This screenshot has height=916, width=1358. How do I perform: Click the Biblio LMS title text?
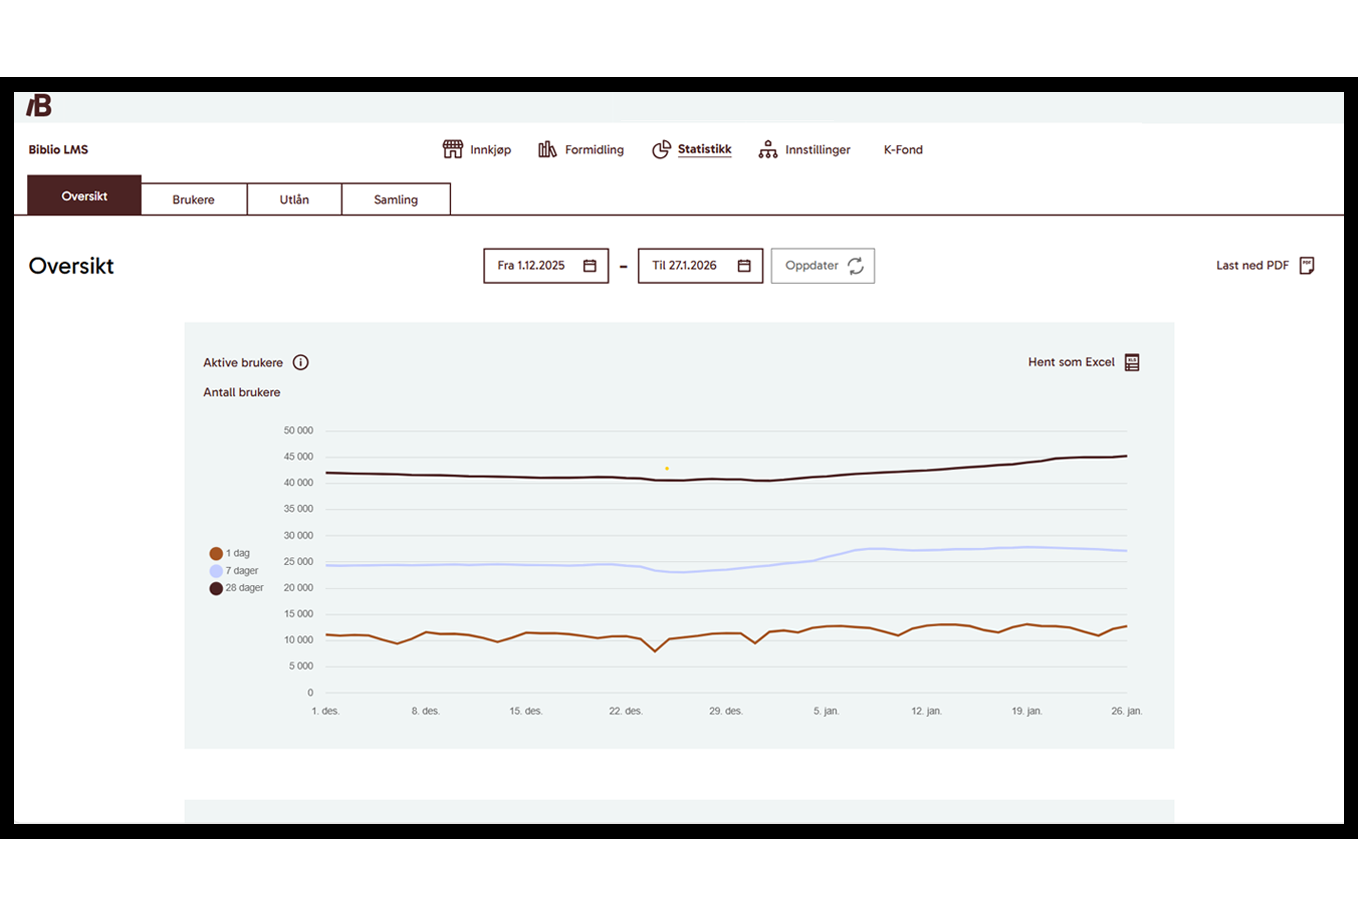58,149
